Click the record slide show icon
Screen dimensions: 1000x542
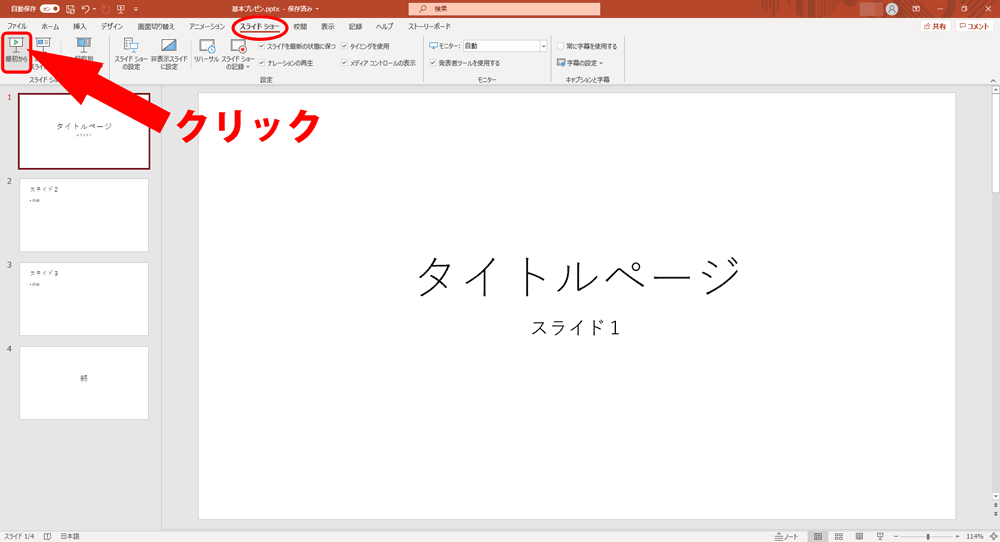pyautogui.click(x=238, y=46)
